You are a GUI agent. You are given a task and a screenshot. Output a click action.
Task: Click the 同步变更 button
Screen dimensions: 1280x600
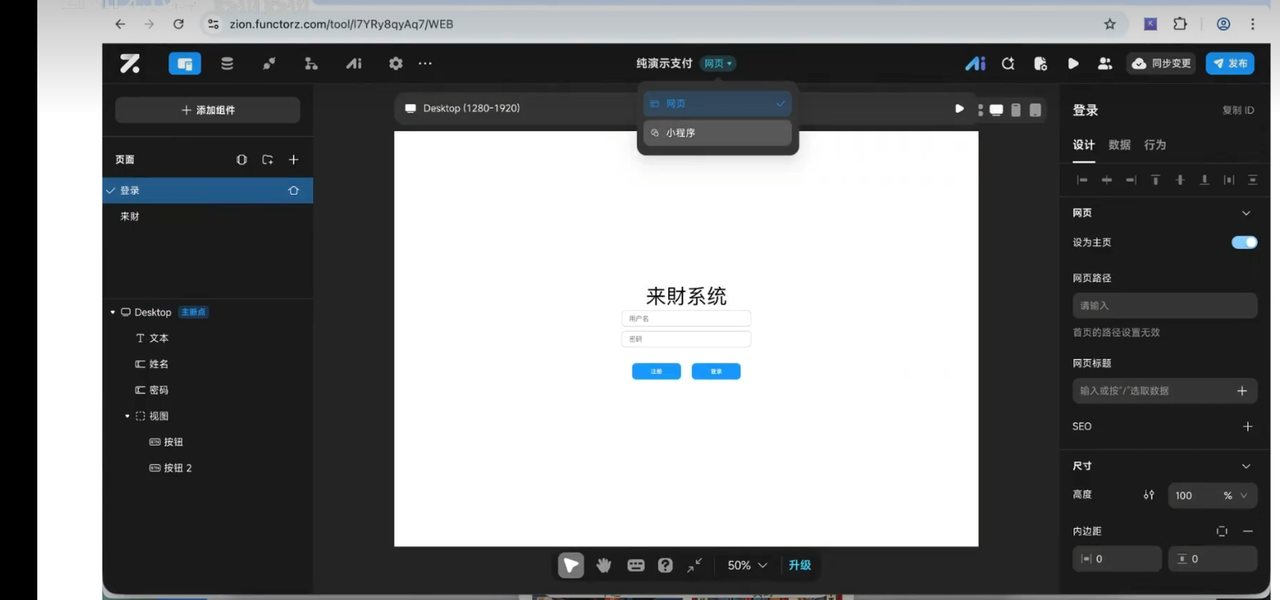pos(1161,63)
